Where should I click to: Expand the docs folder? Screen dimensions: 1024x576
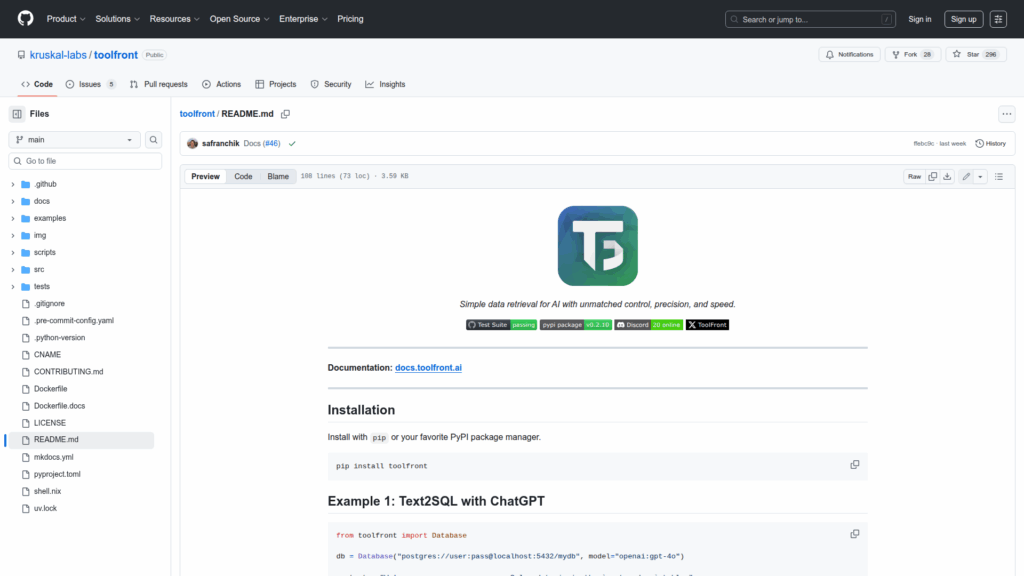click(x=12, y=201)
